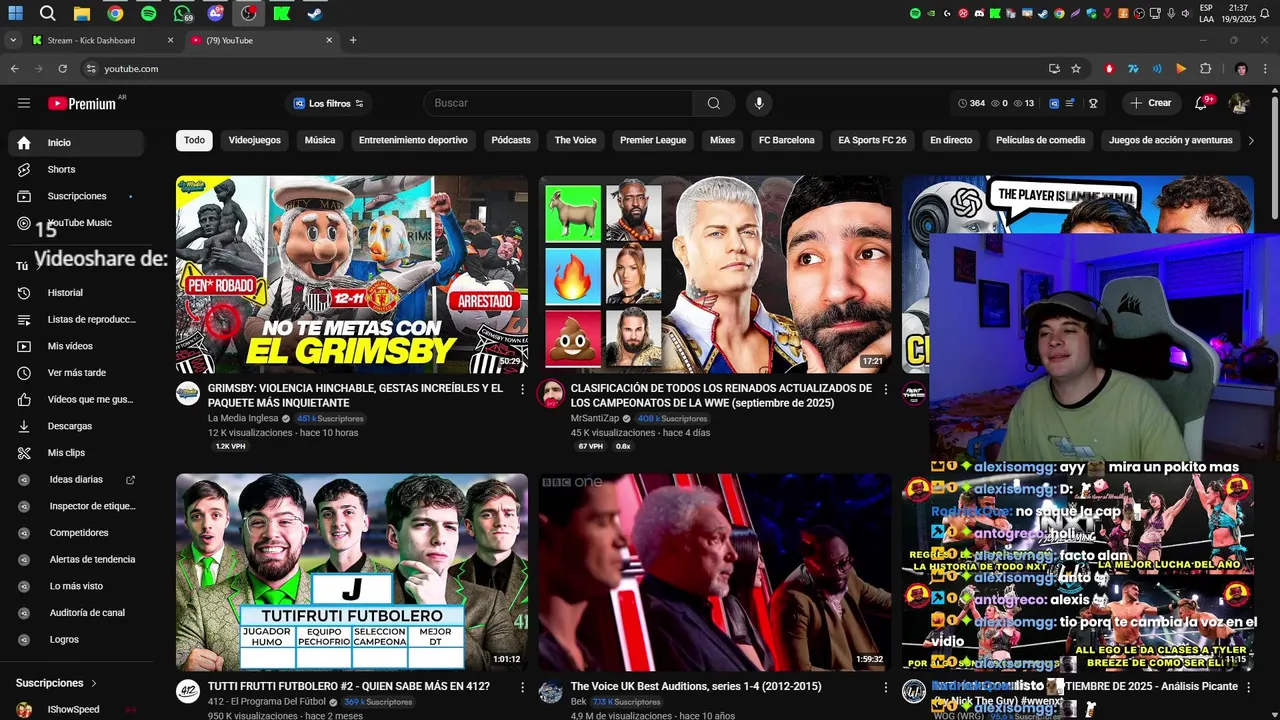The width and height of the screenshot is (1280, 720).
Task: Open File Explorer from the taskbar
Action: pyautogui.click(x=82, y=14)
